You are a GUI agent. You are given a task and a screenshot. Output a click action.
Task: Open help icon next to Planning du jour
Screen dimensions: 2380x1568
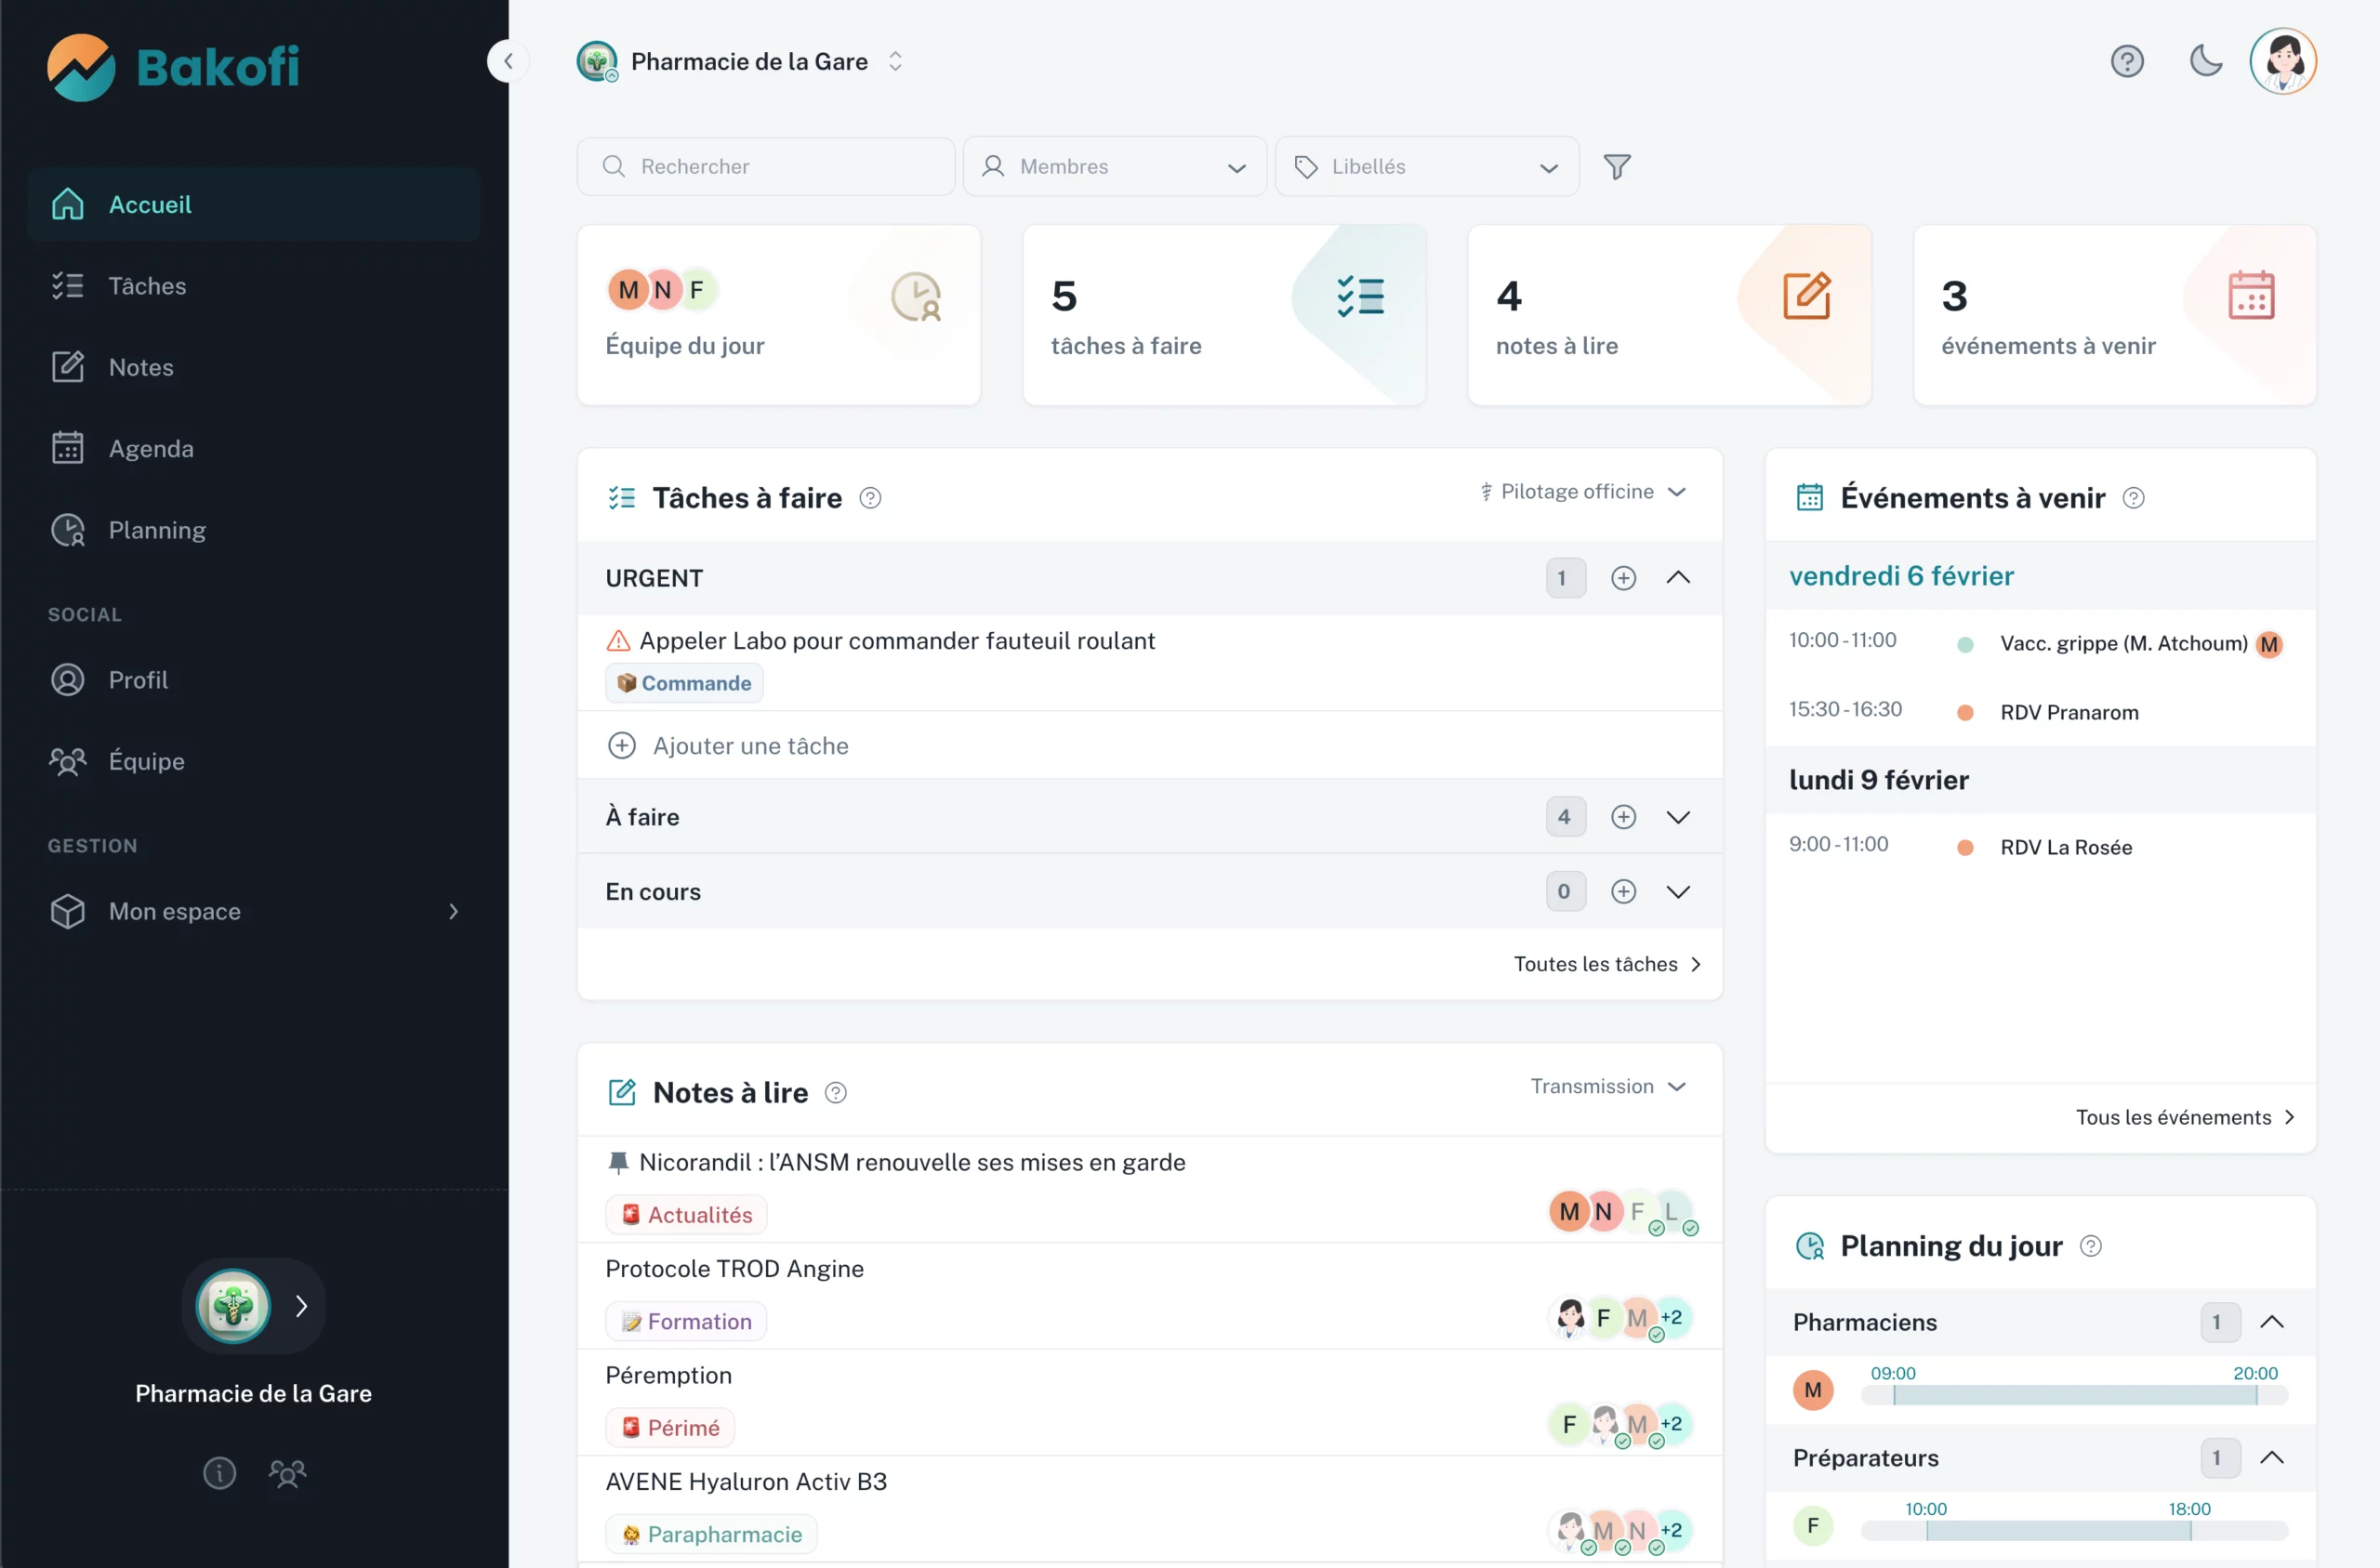[2090, 1246]
